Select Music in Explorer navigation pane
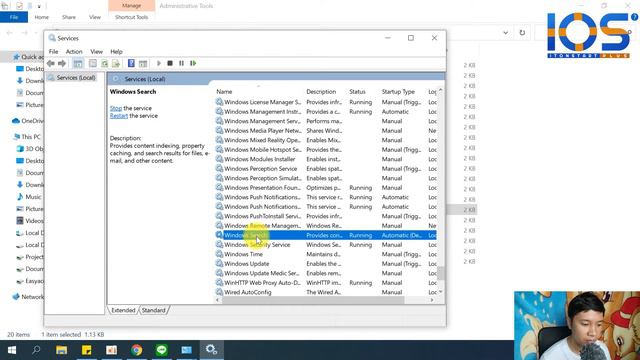The height and width of the screenshot is (360, 640). 29,197
